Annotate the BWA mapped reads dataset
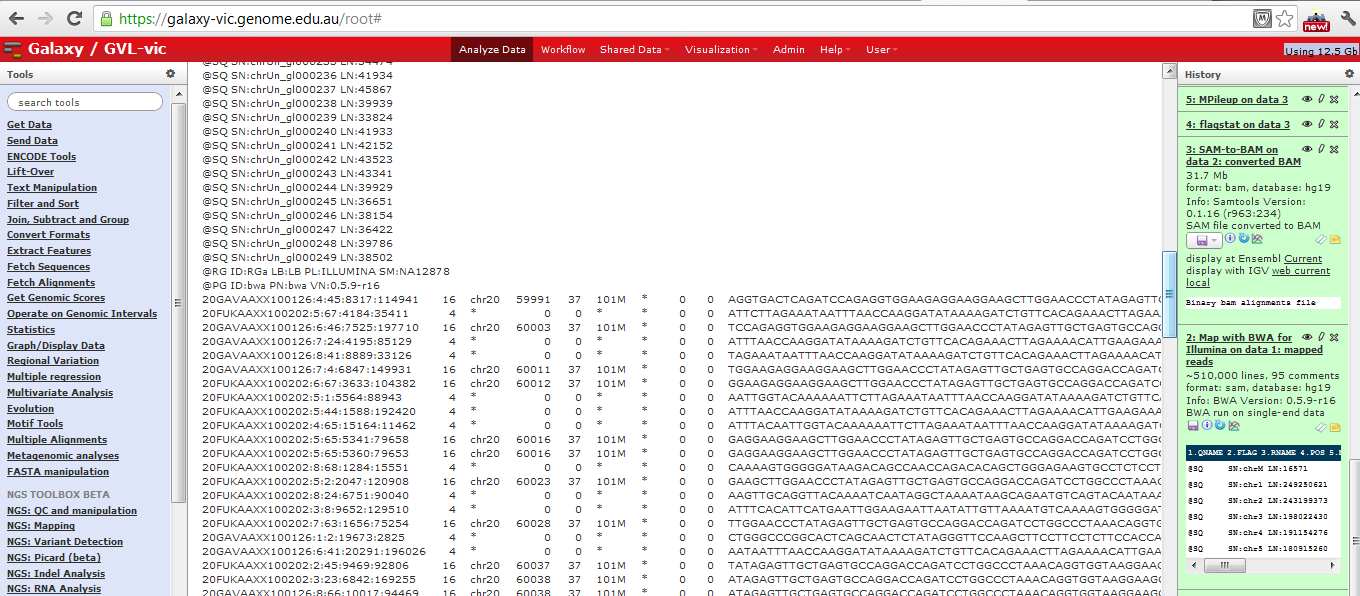1360x596 pixels. (x=1335, y=425)
